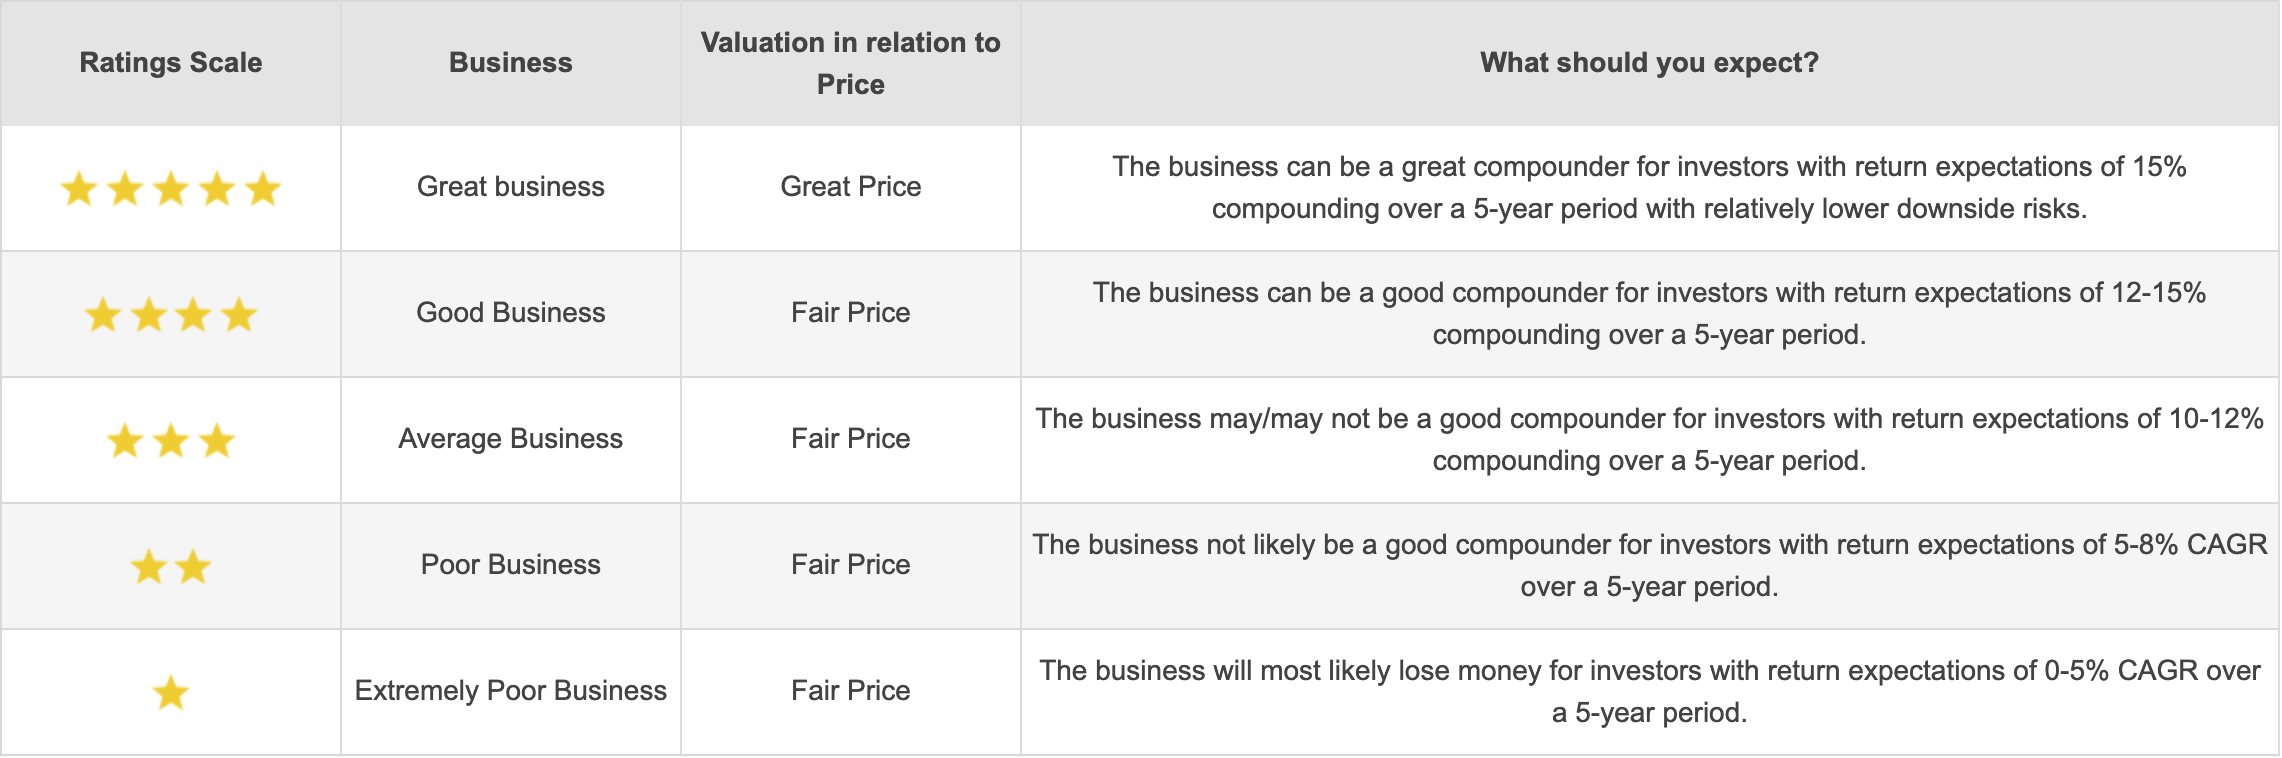Click the 15% compounding description text

(x=1650, y=188)
